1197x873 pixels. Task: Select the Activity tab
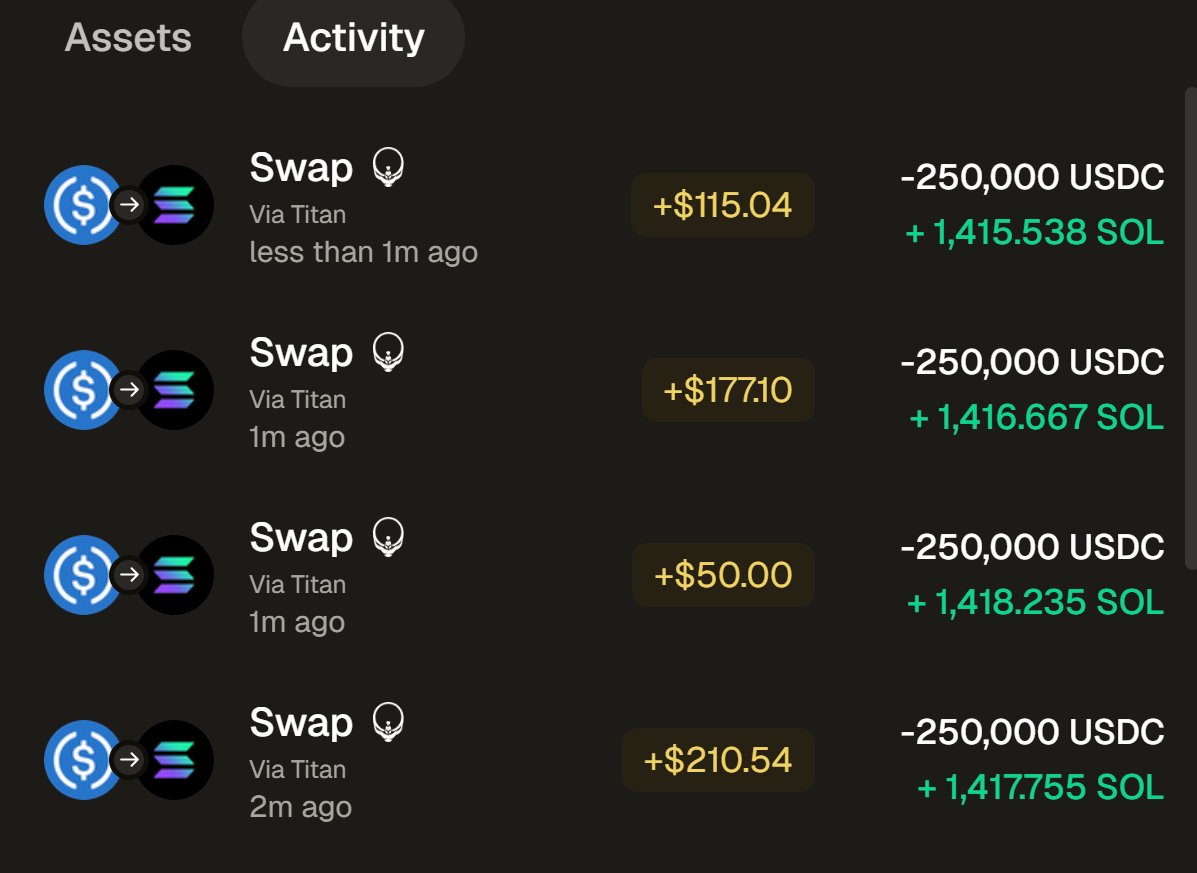(x=353, y=38)
